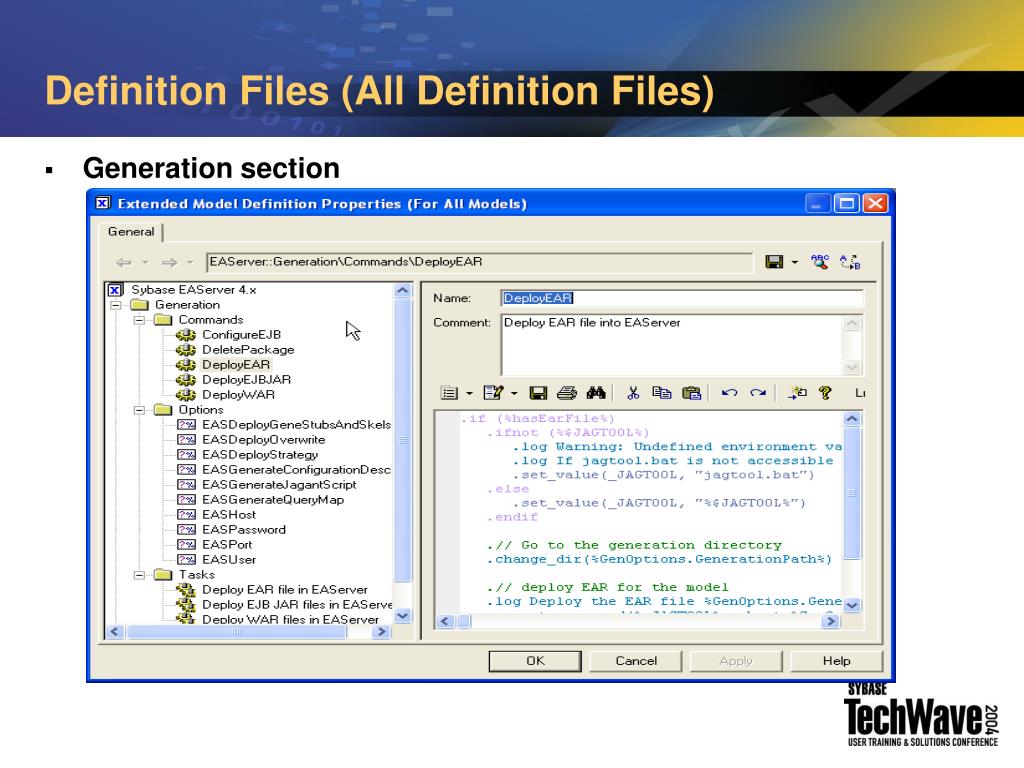Click the edit-with-pencil toolbar icon
The height and width of the screenshot is (768, 1024).
click(x=493, y=392)
